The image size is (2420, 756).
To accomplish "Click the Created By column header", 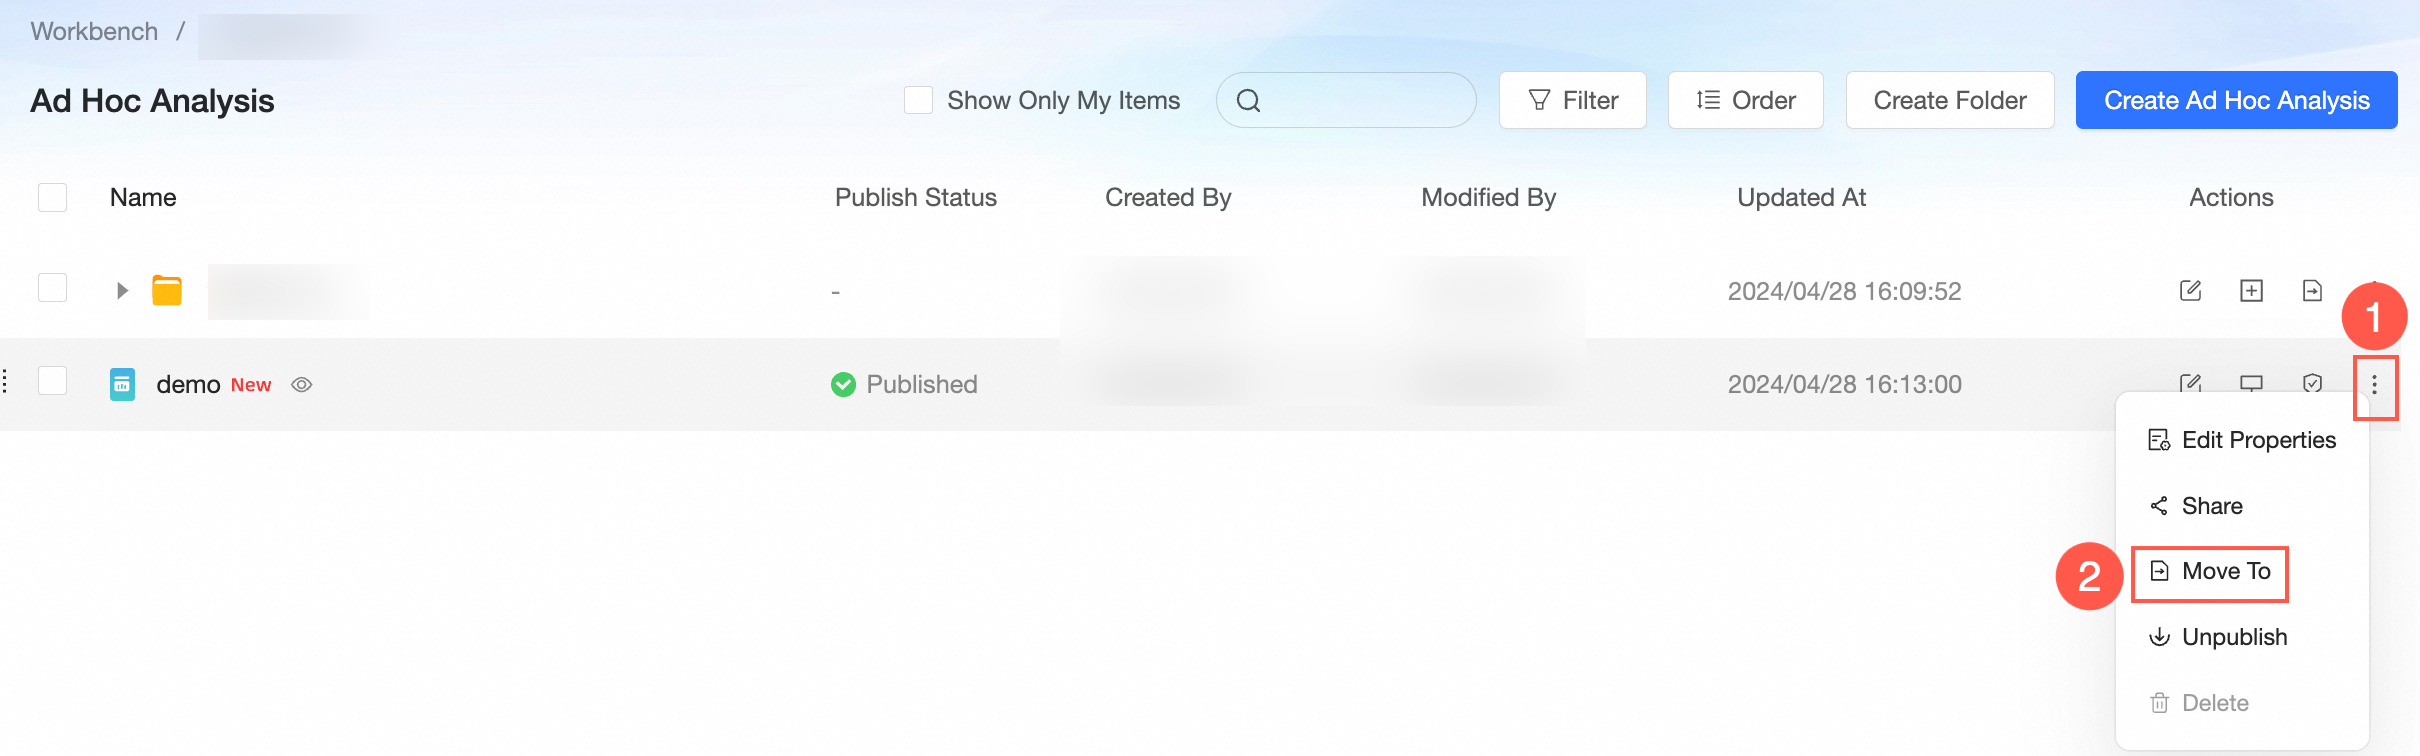I will [1168, 197].
